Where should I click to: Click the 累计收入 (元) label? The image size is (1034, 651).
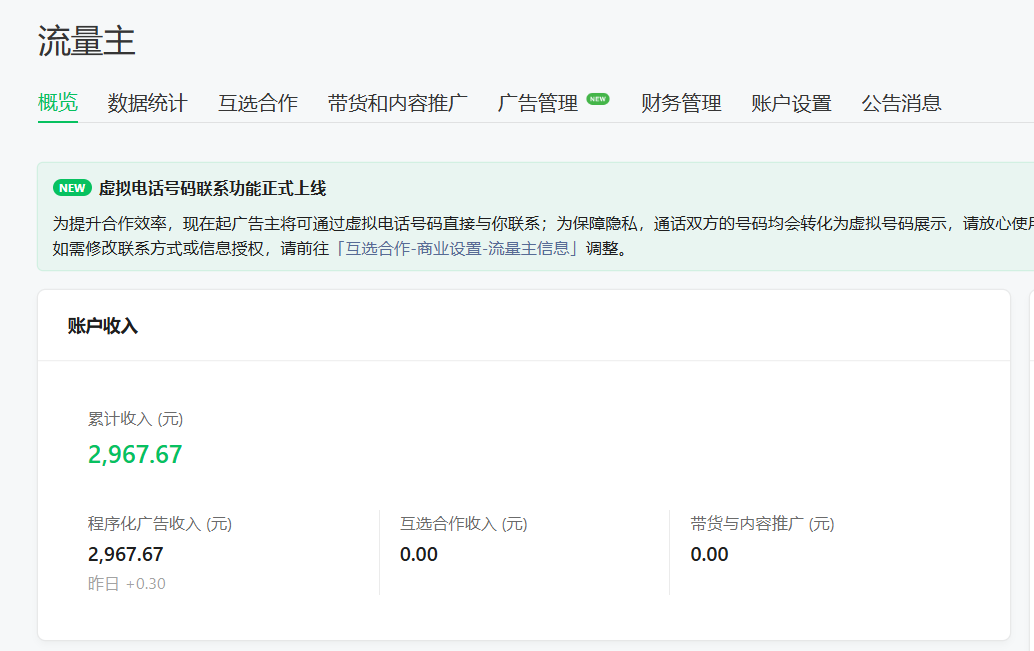[135, 419]
